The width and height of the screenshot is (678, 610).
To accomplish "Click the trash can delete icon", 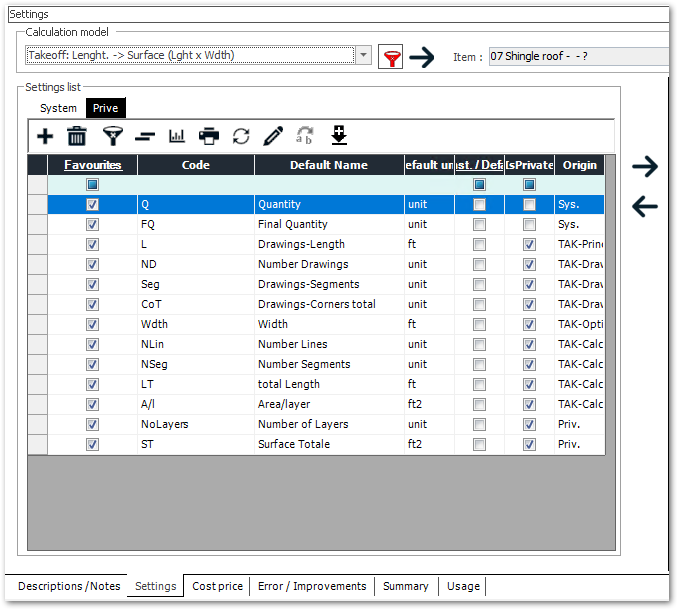I will coord(76,136).
